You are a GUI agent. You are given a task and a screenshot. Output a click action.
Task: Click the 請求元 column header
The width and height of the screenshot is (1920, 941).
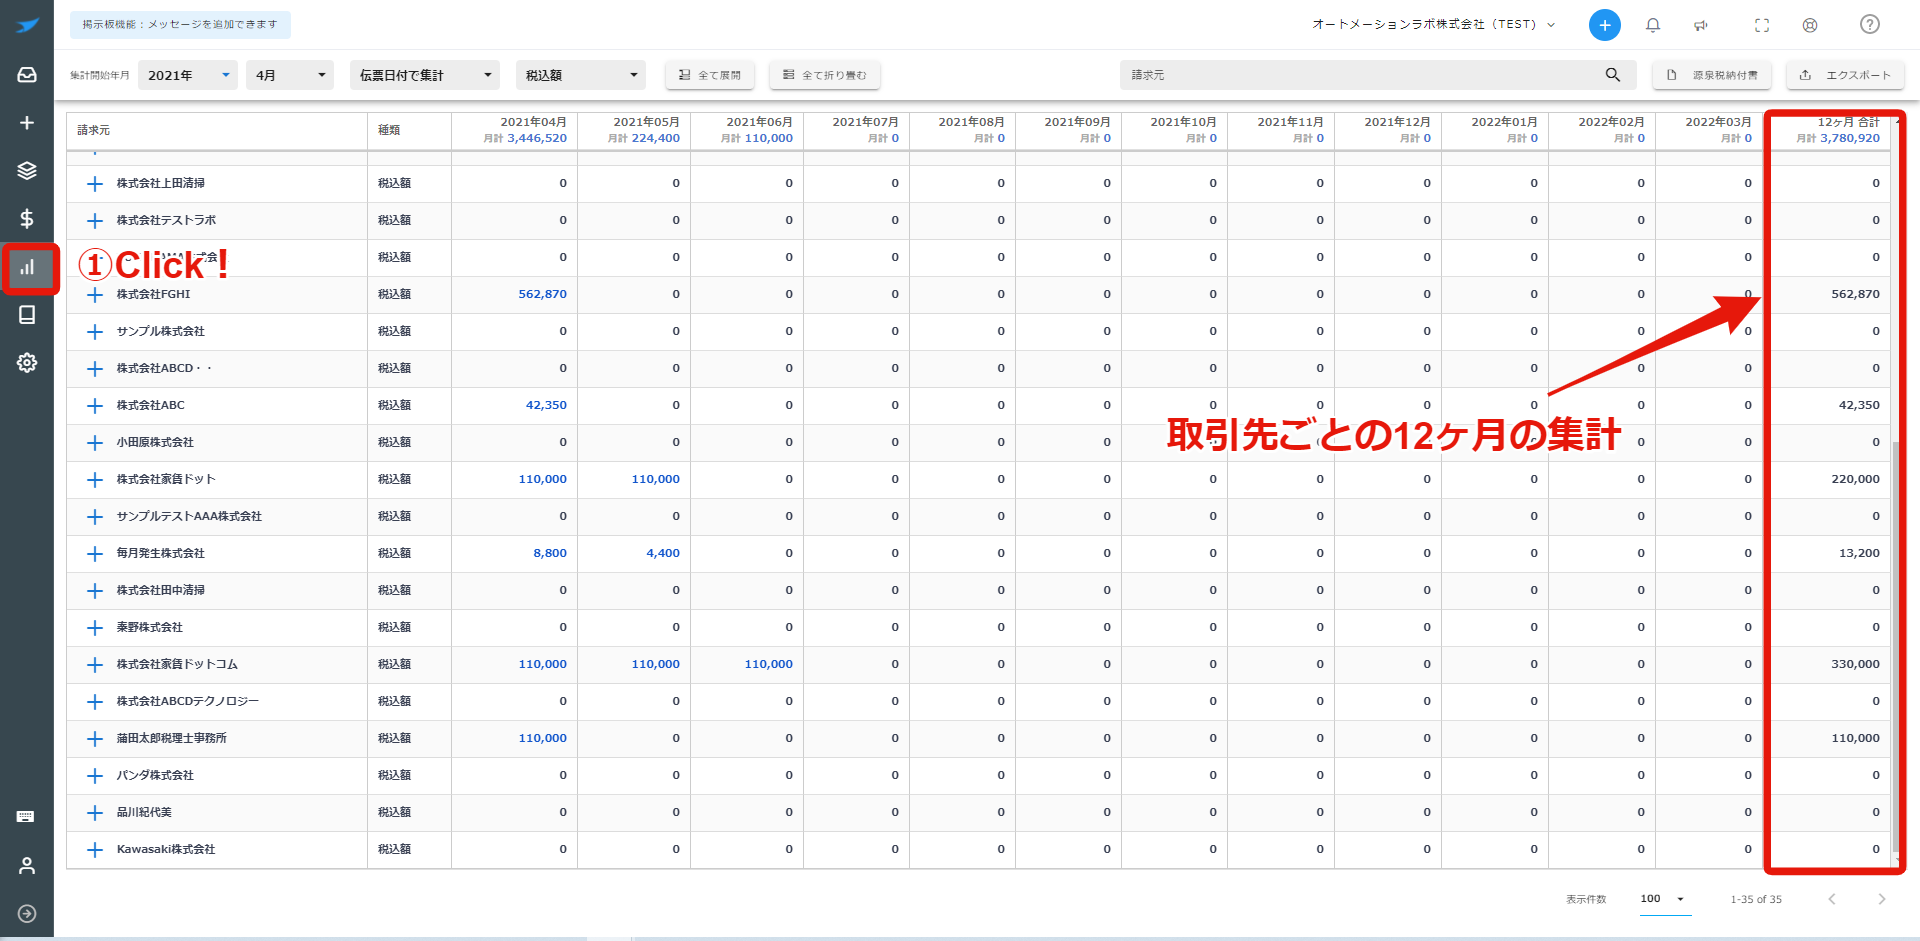(216, 131)
